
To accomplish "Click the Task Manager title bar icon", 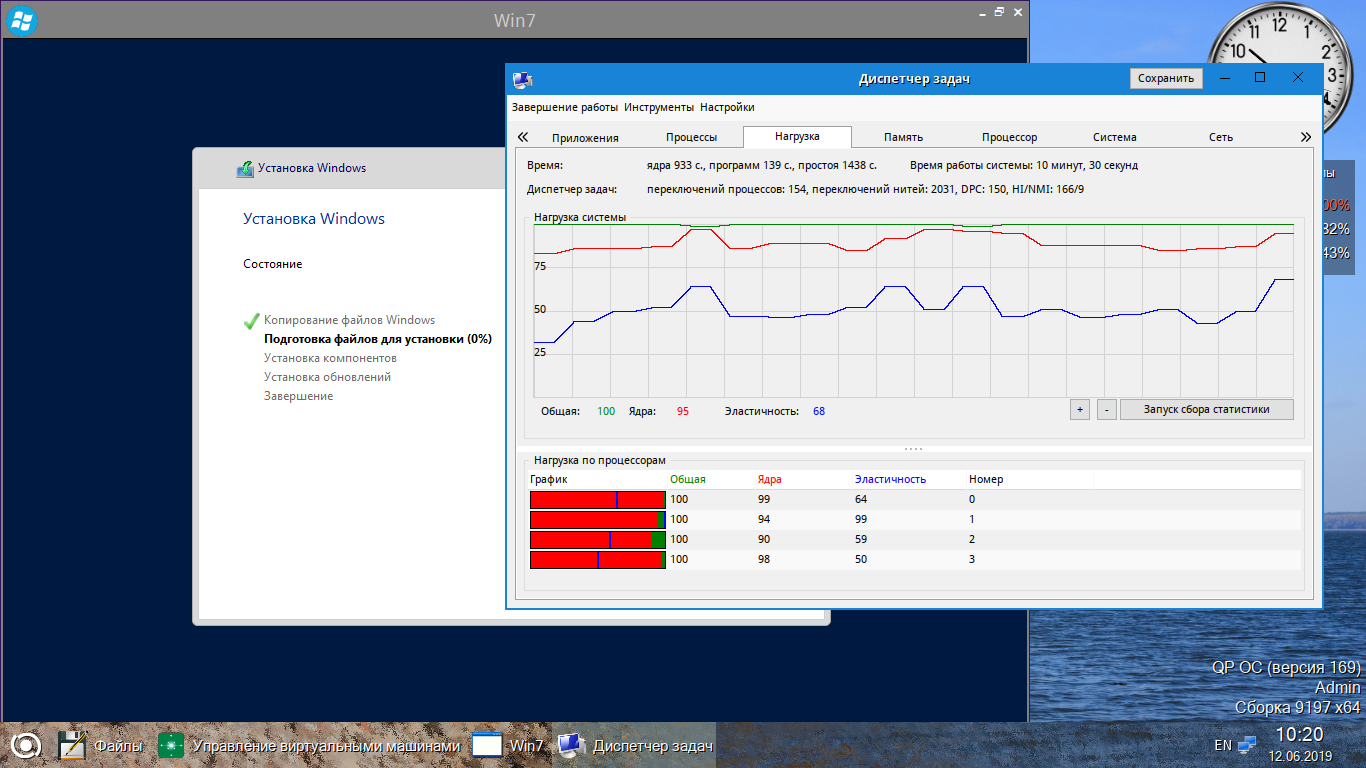I will point(522,79).
